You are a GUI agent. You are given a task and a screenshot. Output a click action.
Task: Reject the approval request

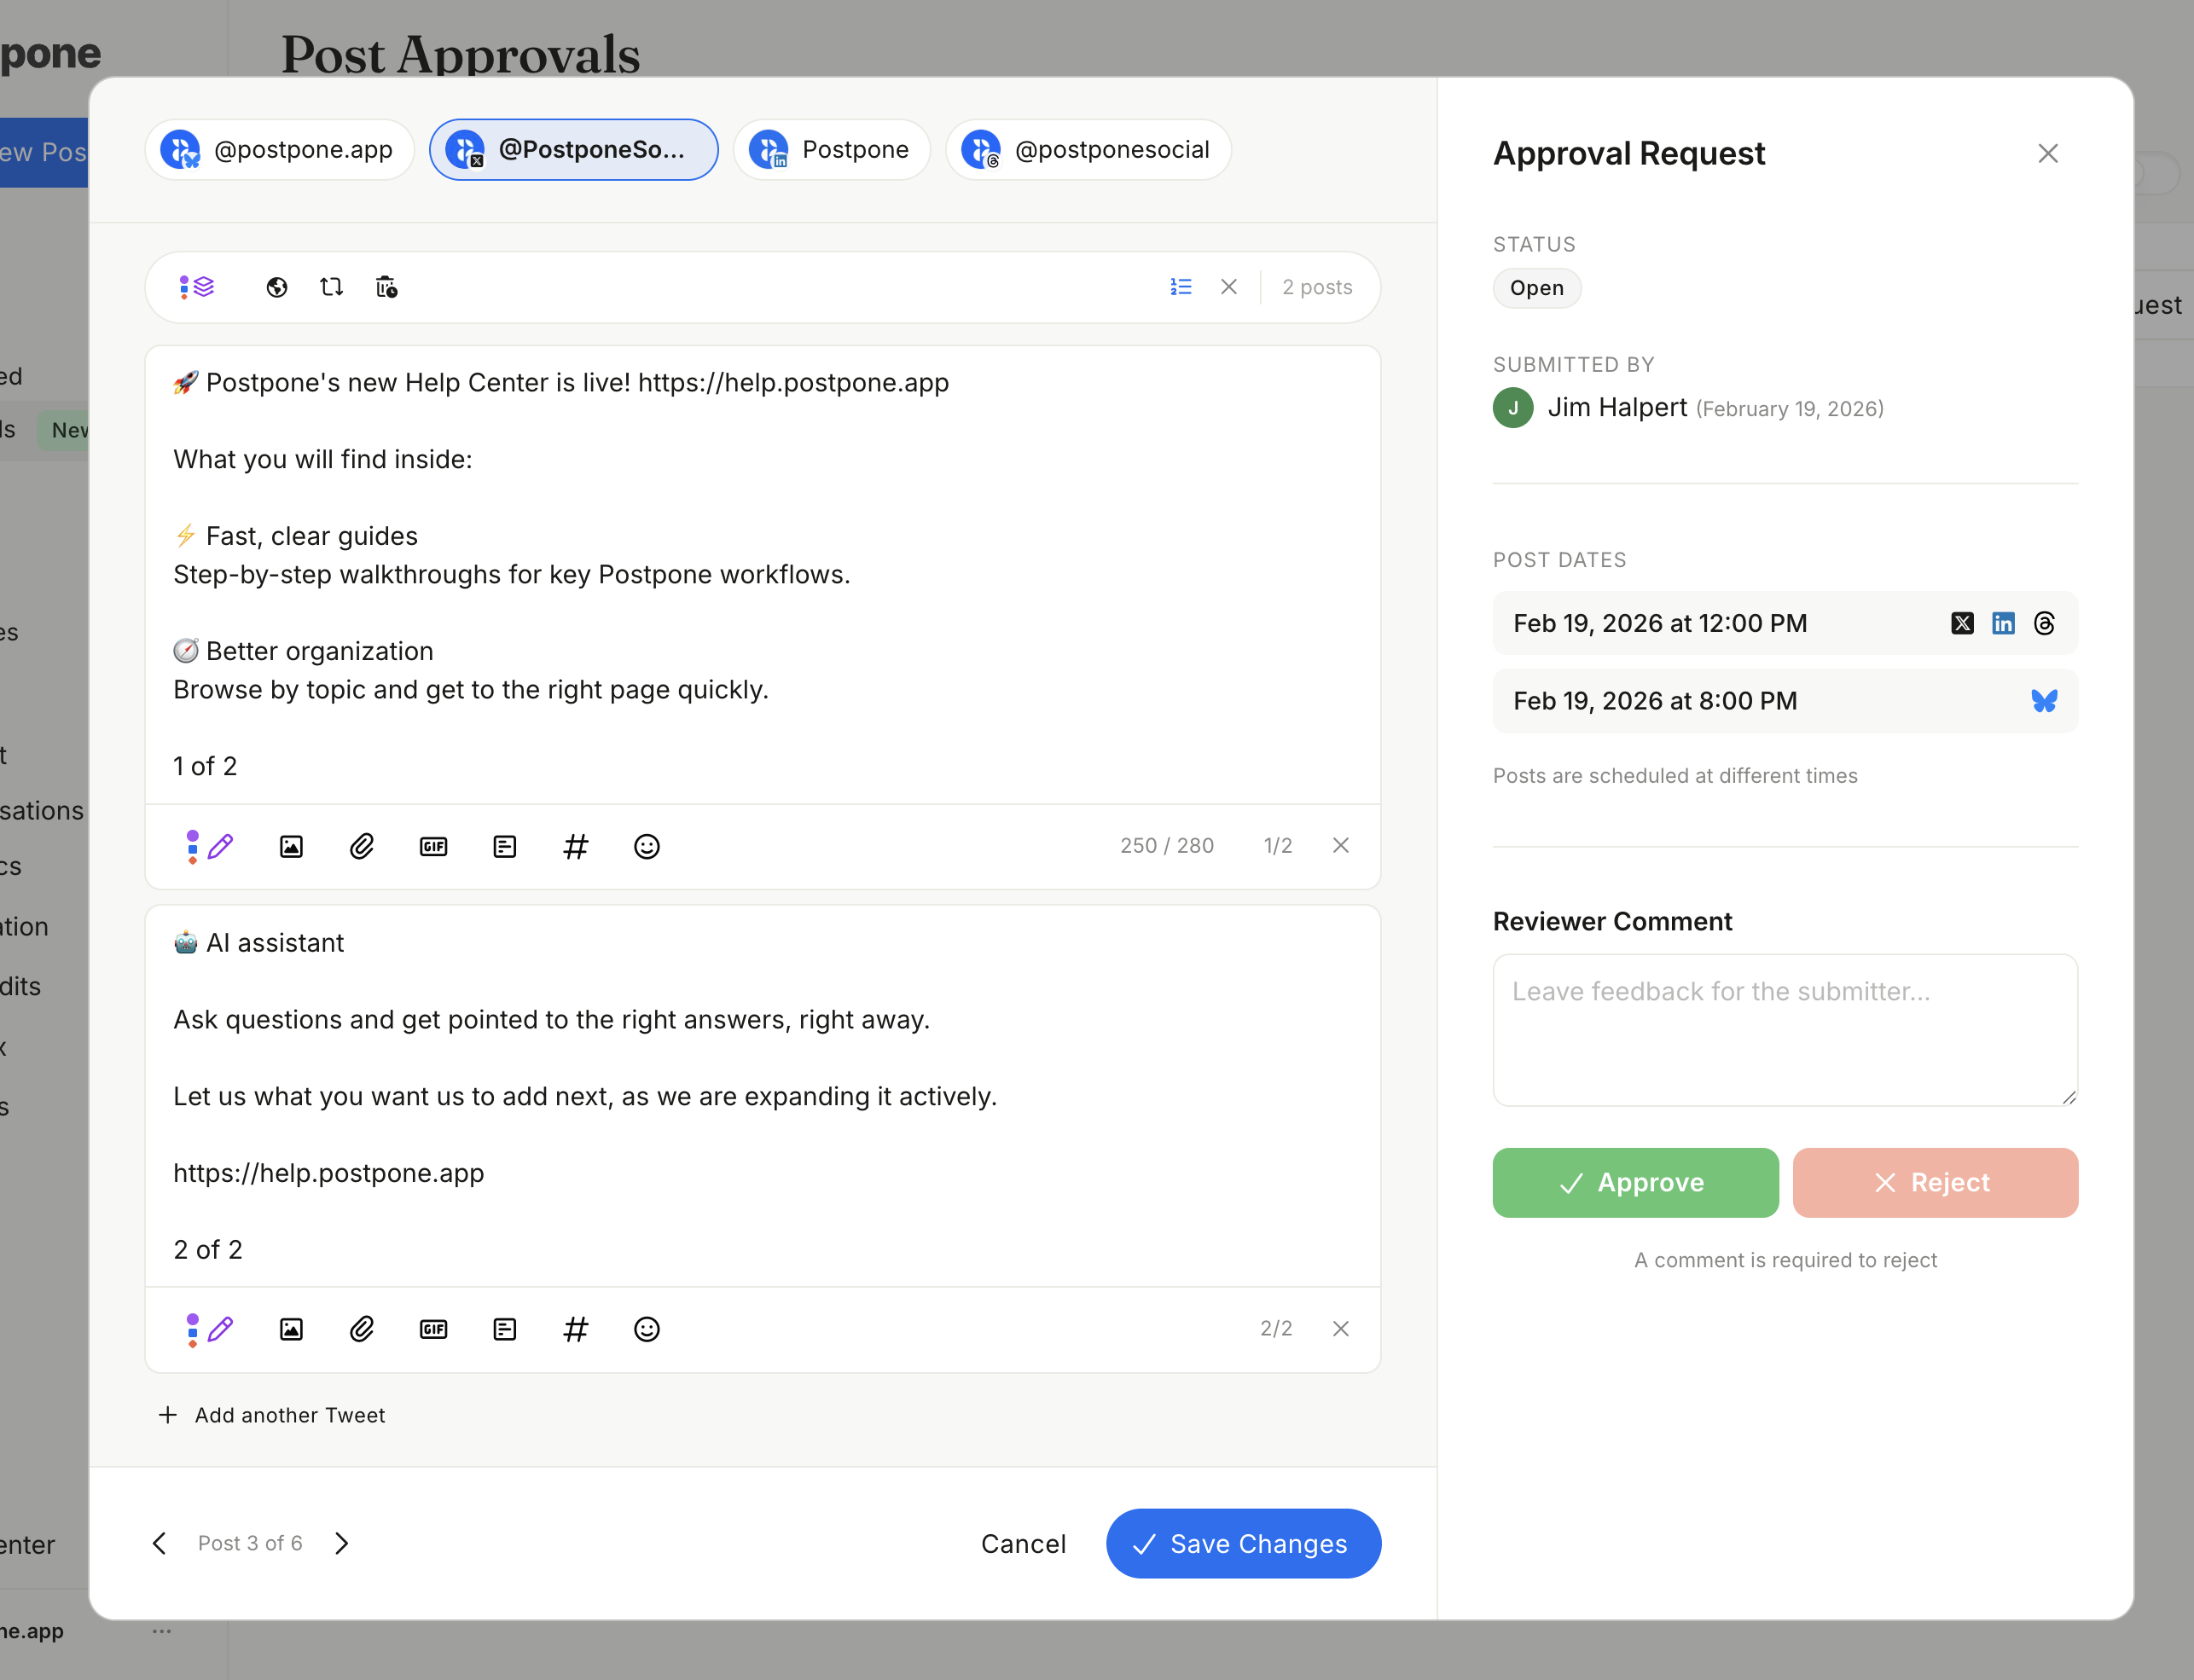coord(1936,1182)
